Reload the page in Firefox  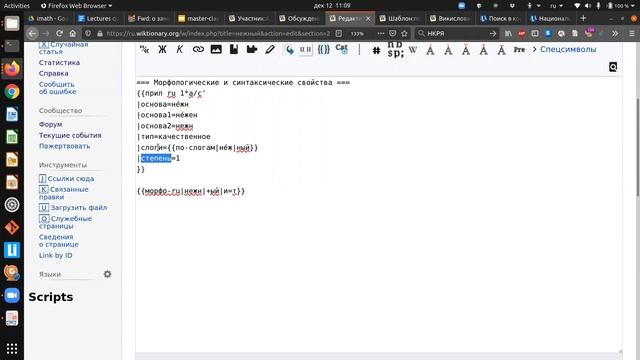[x=60, y=33]
